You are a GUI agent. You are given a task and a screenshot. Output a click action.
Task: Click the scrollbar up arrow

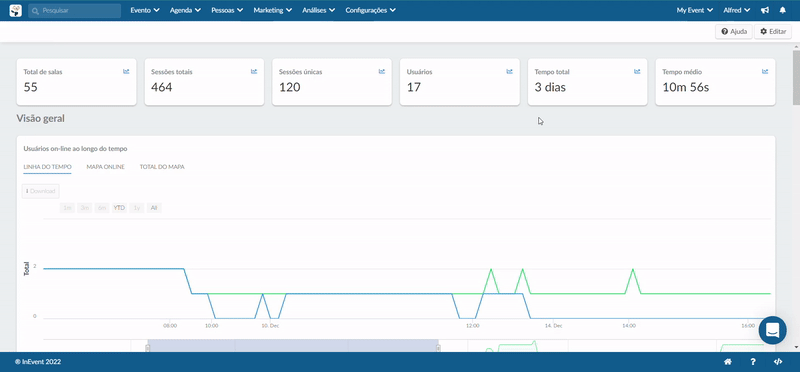(x=796, y=46)
